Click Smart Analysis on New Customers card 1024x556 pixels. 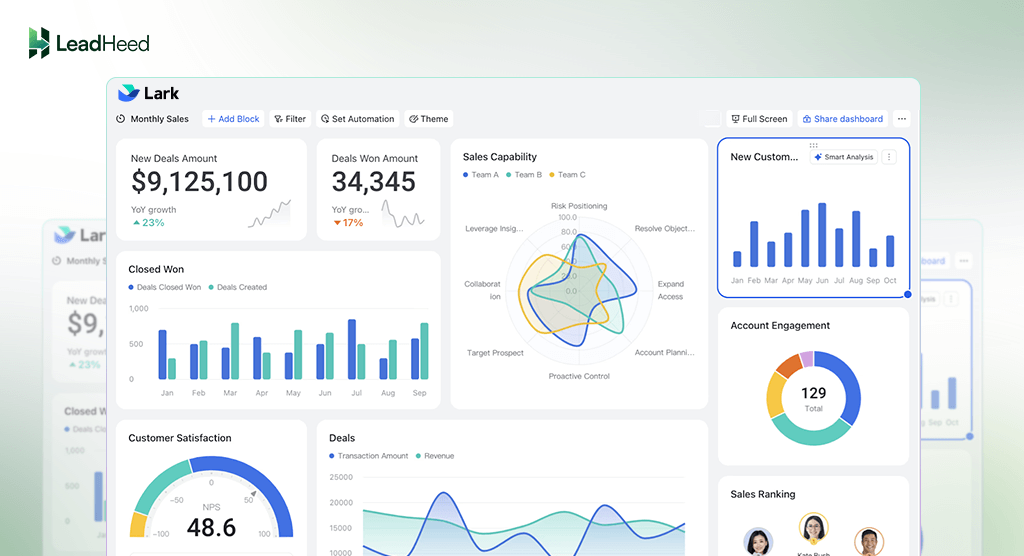point(844,157)
